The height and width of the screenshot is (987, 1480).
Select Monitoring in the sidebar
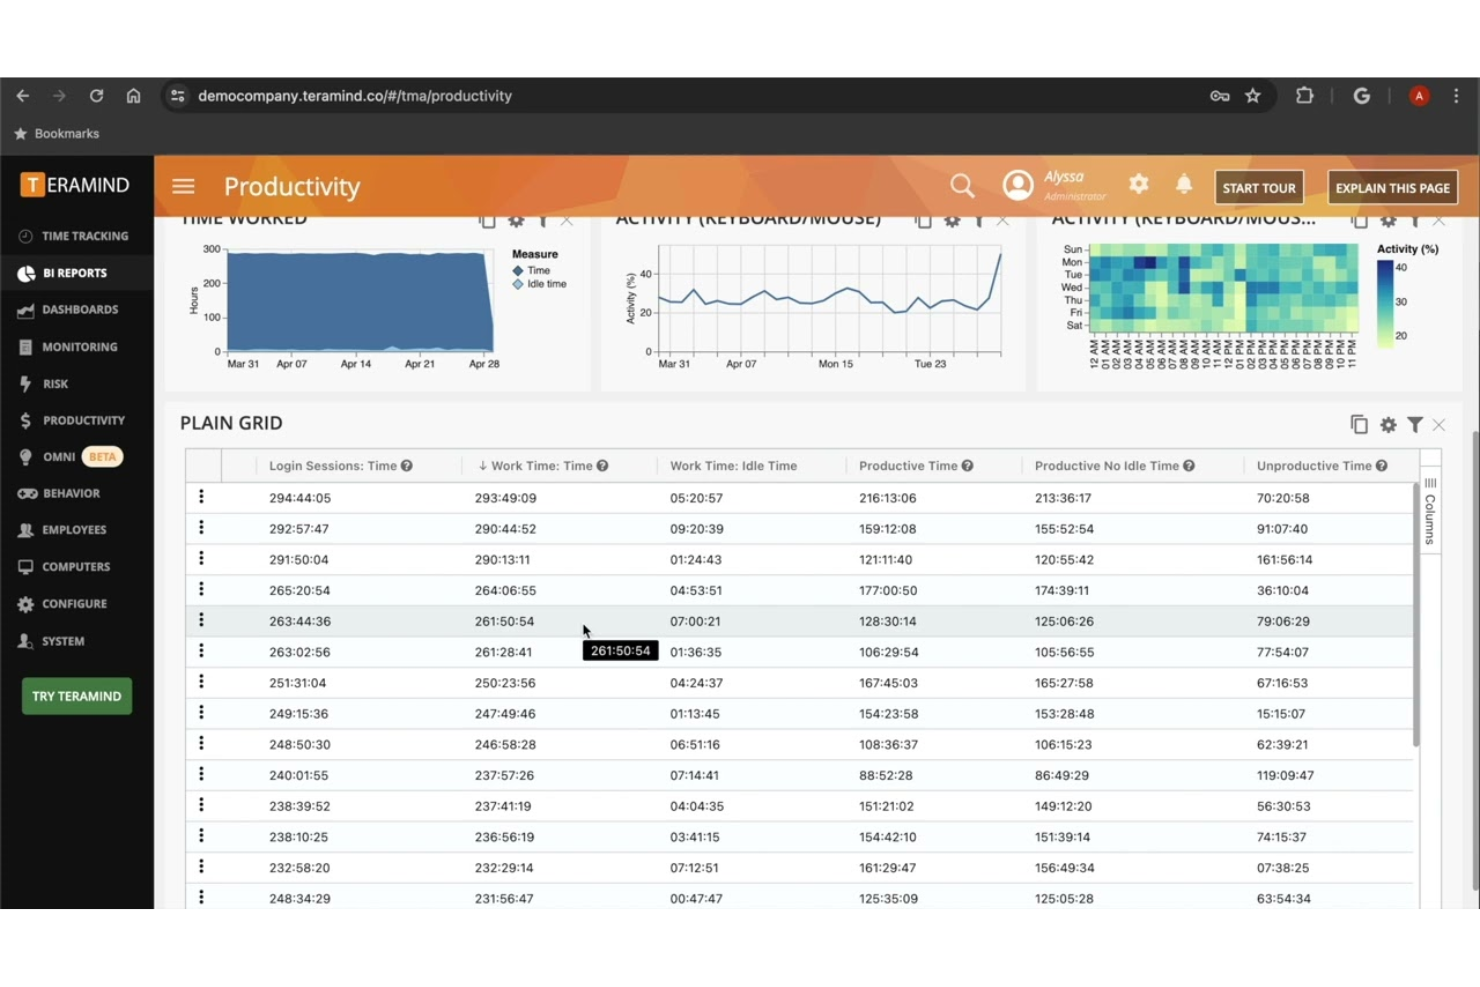click(79, 346)
